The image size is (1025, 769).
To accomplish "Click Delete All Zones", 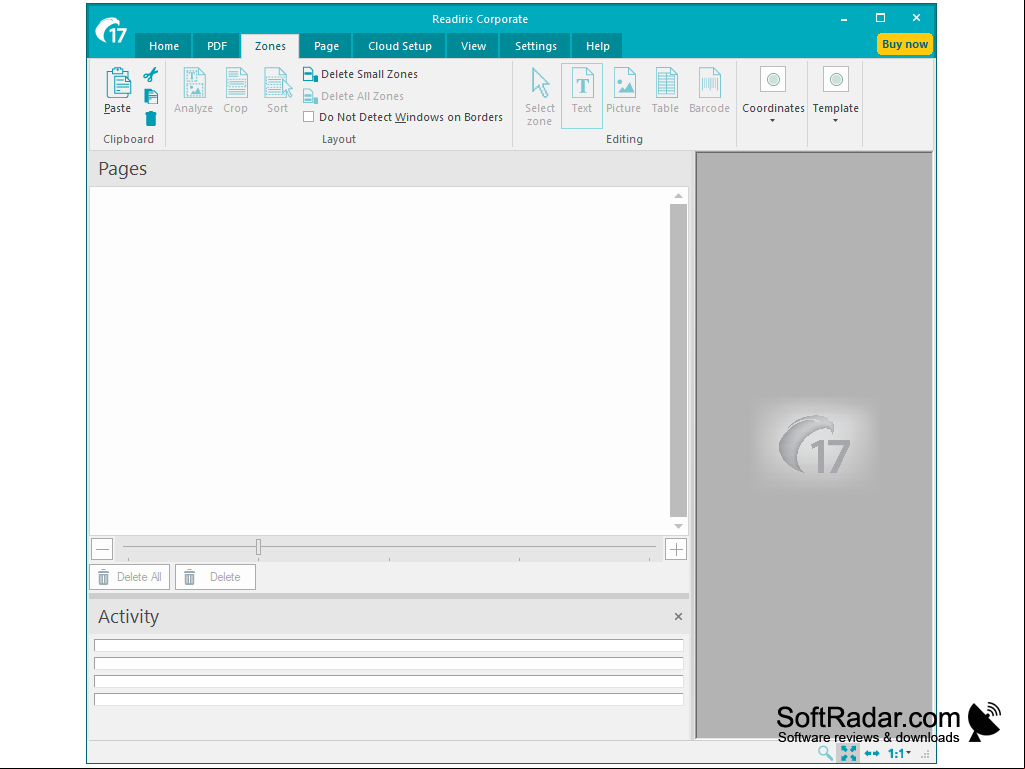I will [353, 96].
